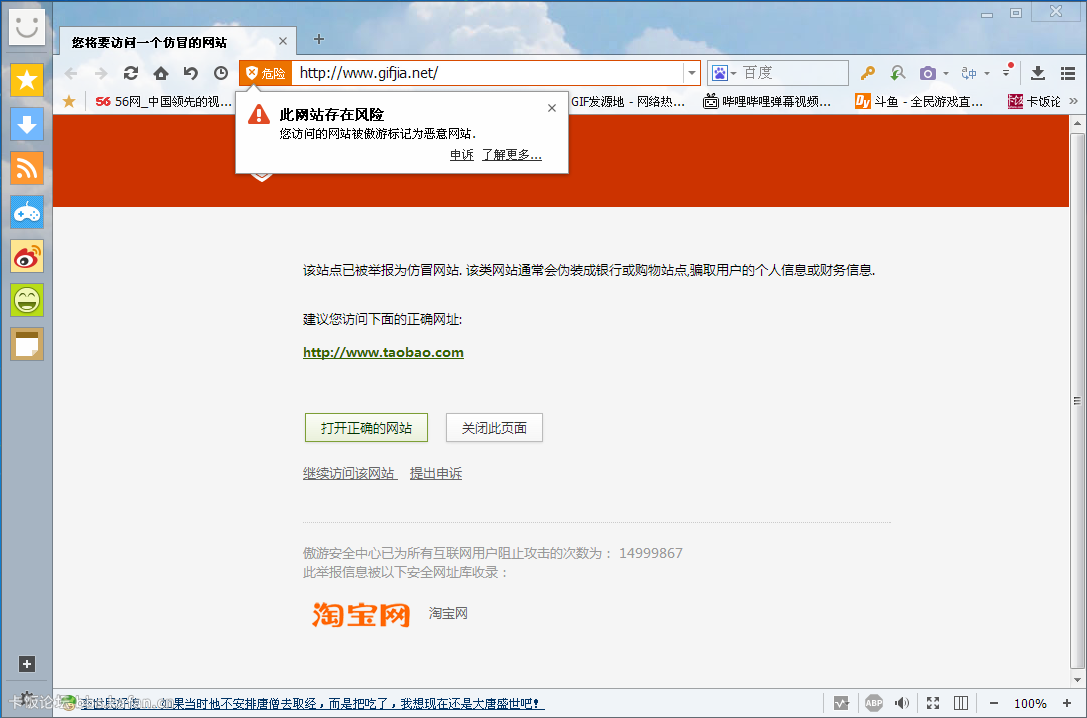The width and height of the screenshot is (1087, 718).
Task: Click the 关闭此页面 button
Action: pos(494,428)
